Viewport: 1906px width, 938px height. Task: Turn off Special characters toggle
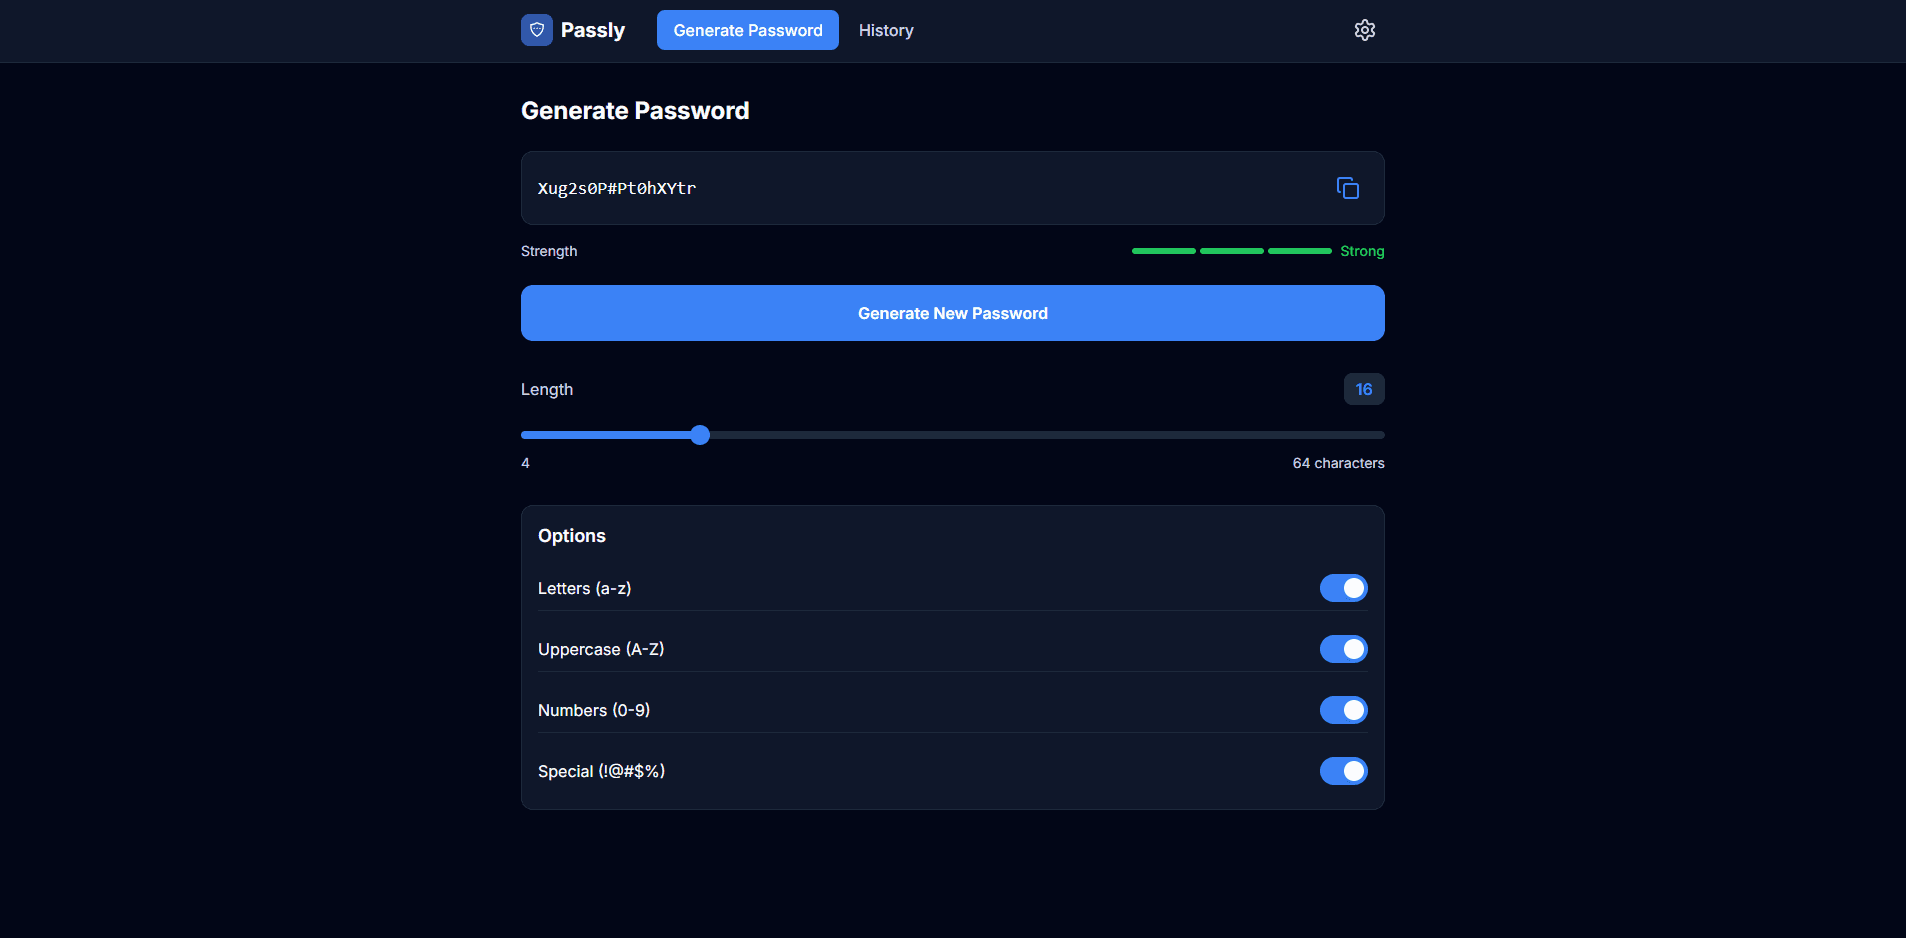point(1344,771)
